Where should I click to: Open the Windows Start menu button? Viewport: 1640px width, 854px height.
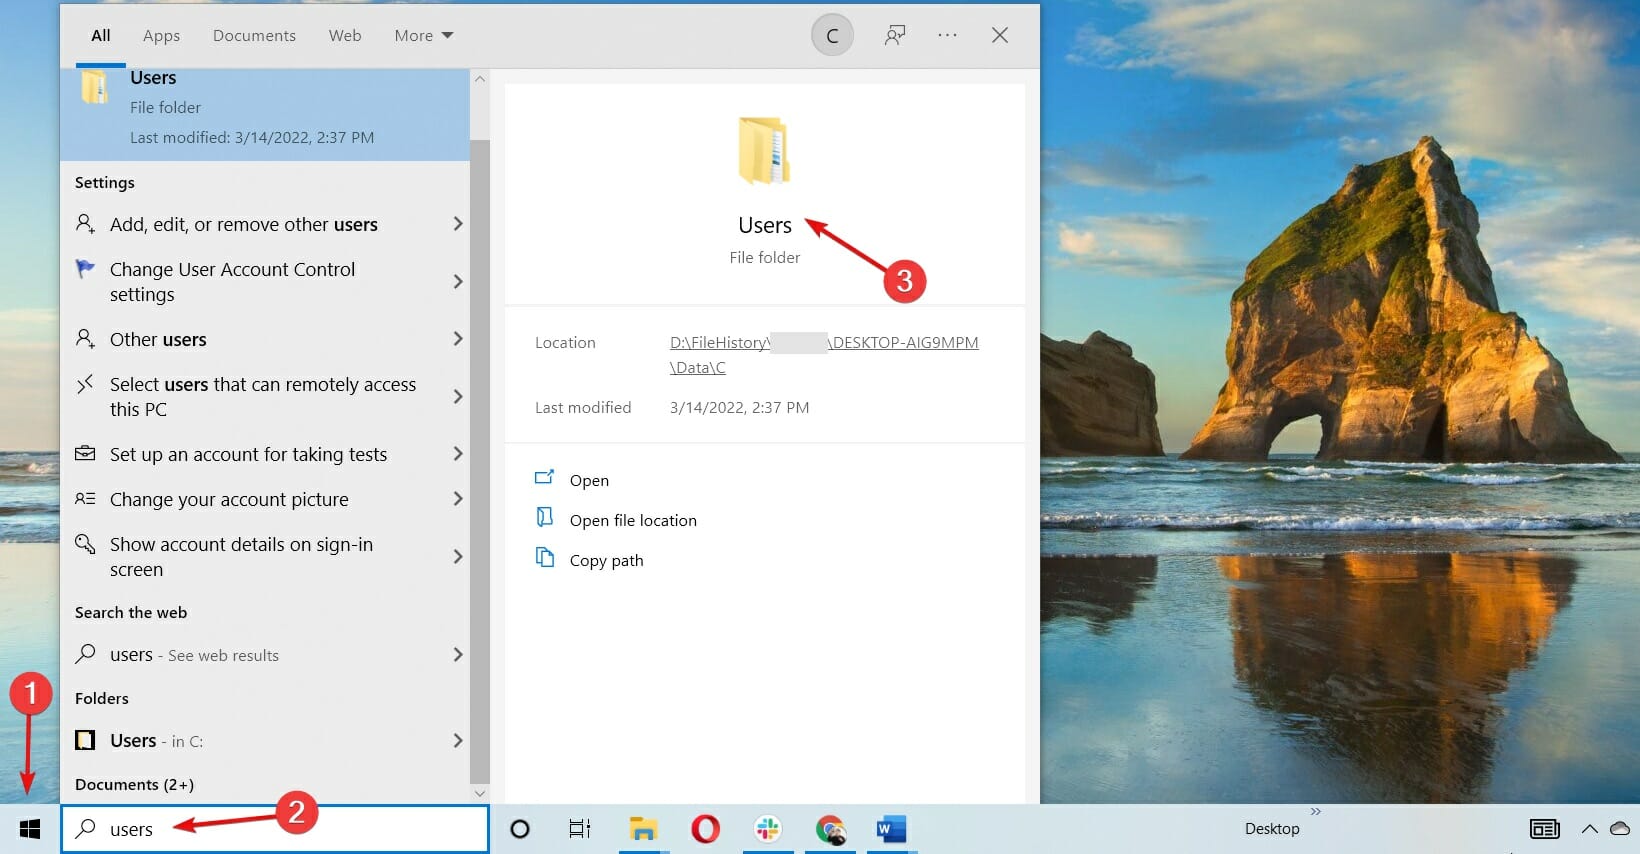click(30, 829)
